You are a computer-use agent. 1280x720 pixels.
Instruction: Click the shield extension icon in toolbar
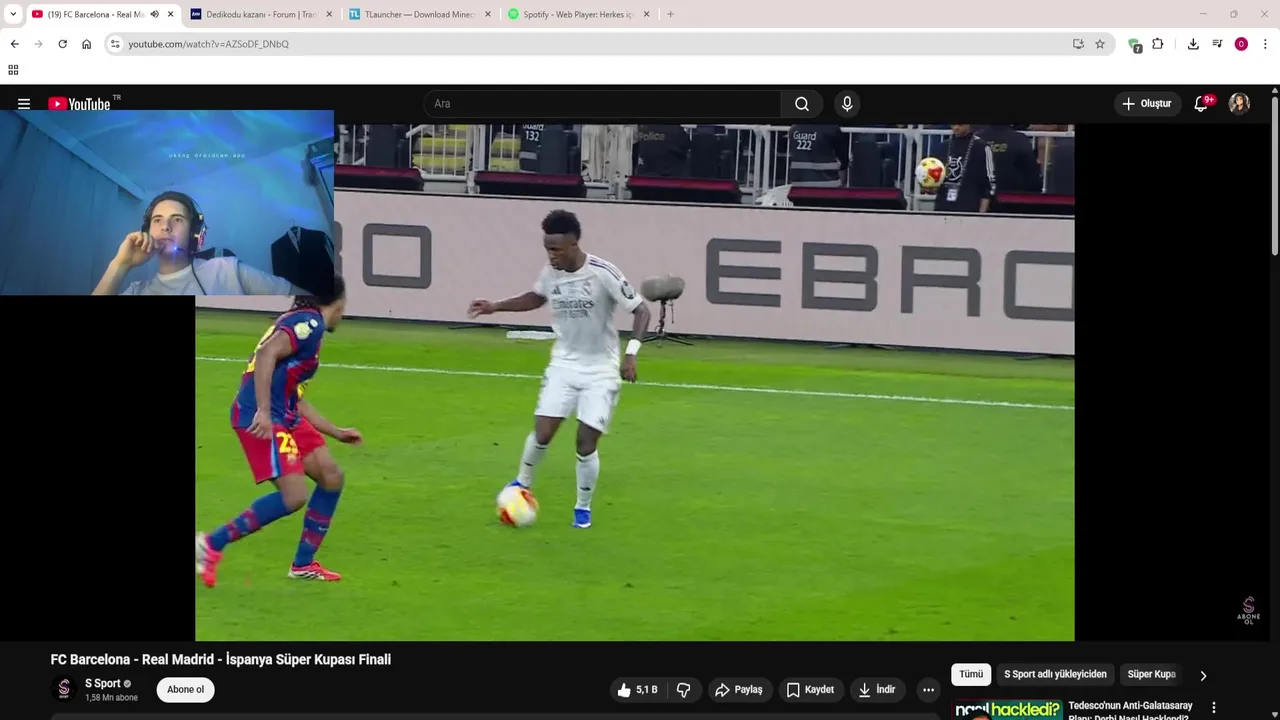tap(1134, 44)
